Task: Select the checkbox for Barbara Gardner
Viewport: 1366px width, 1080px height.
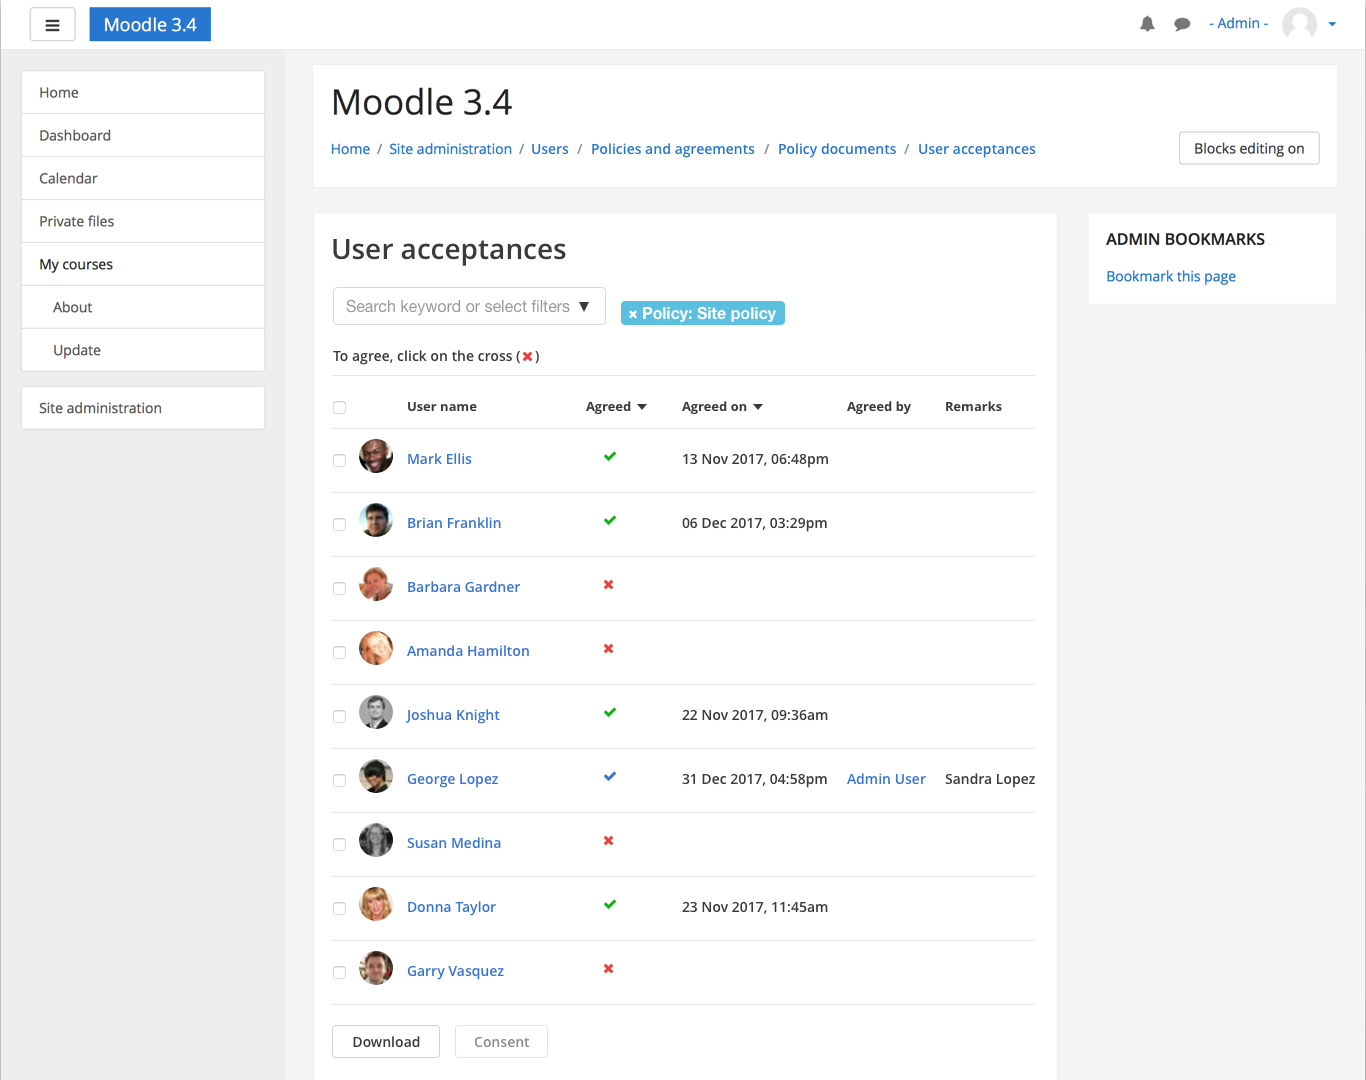Action: [340, 589]
